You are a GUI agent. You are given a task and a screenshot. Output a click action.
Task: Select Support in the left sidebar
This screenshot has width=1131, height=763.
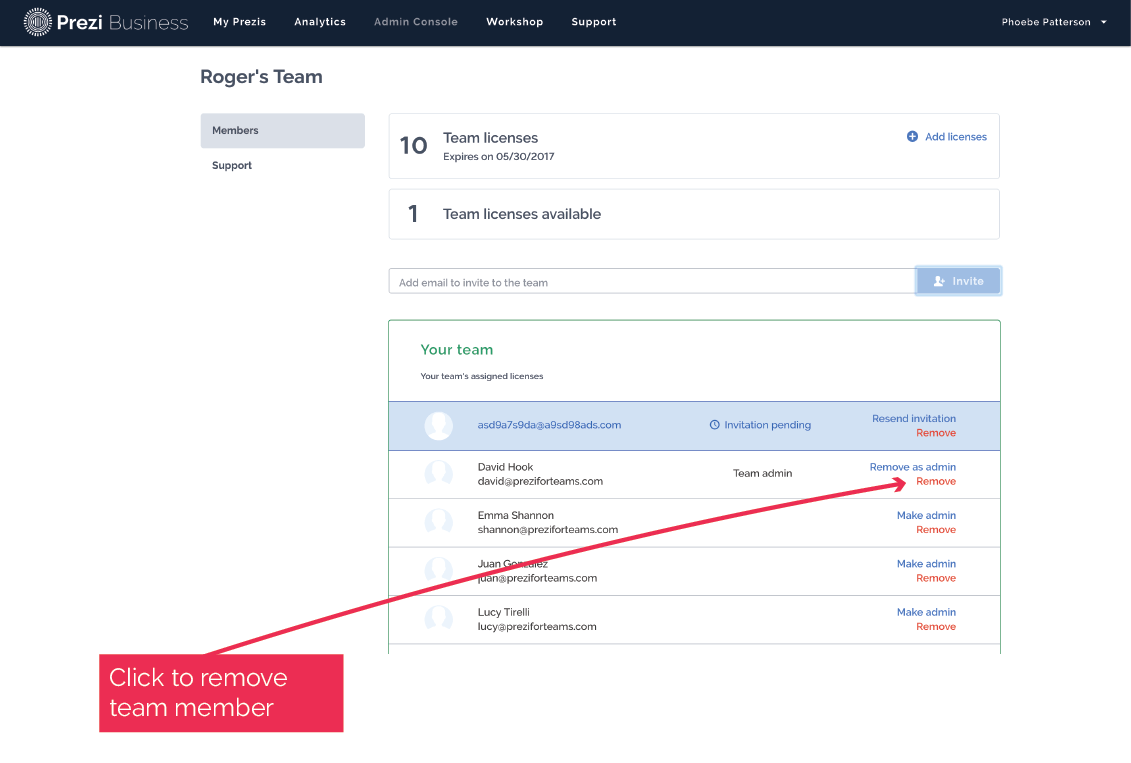[232, 166]
